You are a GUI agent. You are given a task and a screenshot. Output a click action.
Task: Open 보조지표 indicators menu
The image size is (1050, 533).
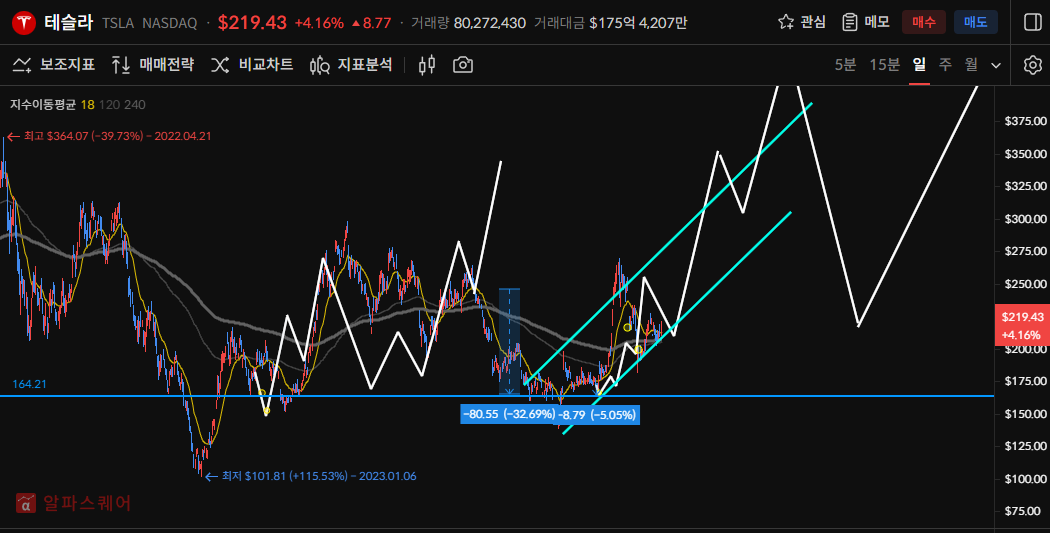[x=54, y=65]
